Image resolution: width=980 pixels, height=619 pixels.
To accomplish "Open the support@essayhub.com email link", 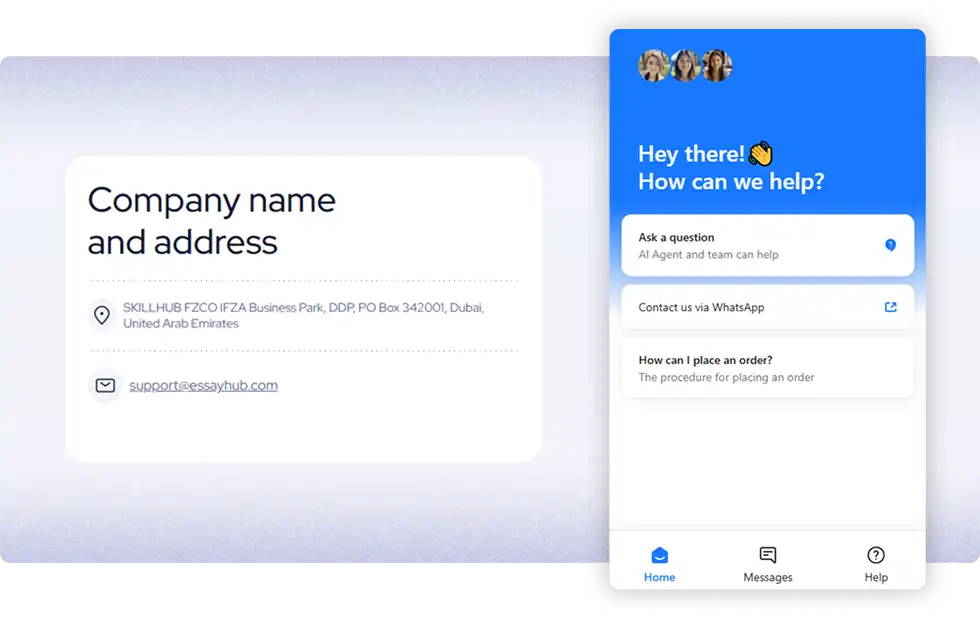I will 203,385.
